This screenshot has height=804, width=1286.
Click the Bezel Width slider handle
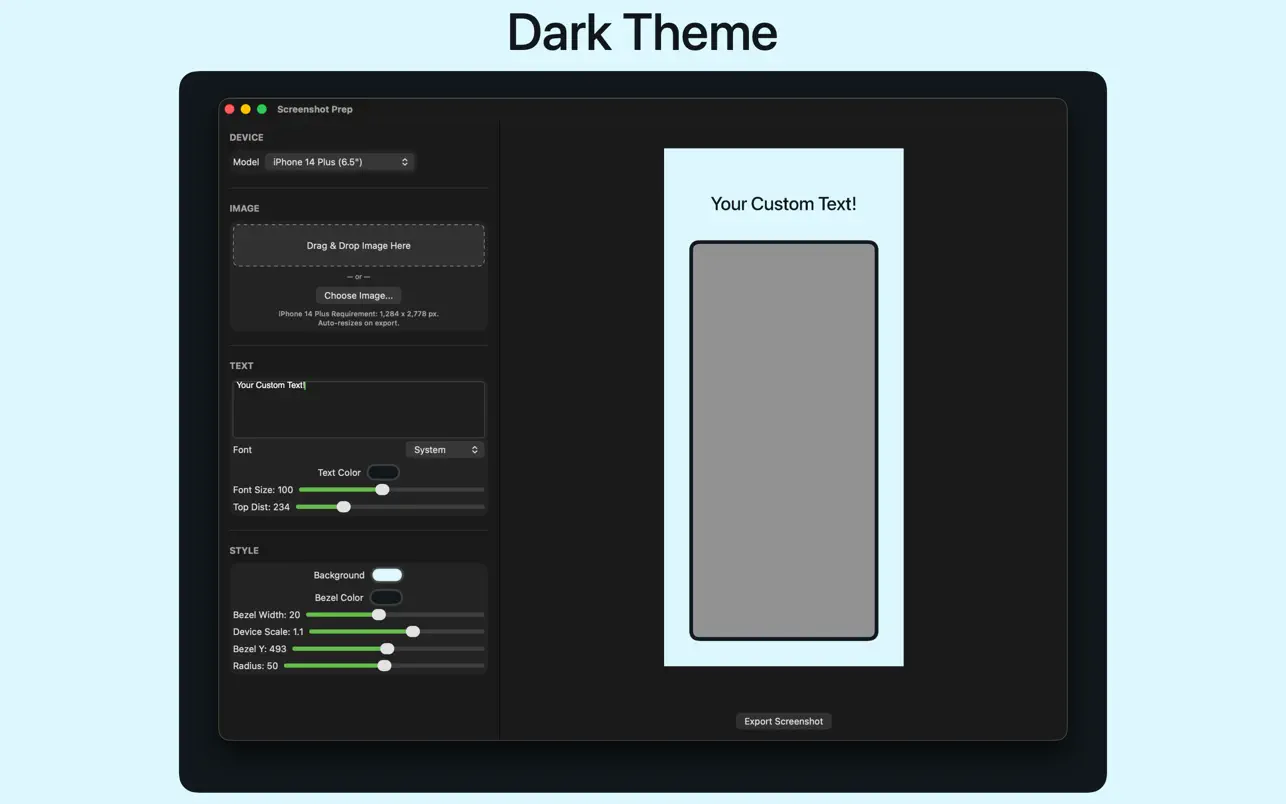(378, 615)
